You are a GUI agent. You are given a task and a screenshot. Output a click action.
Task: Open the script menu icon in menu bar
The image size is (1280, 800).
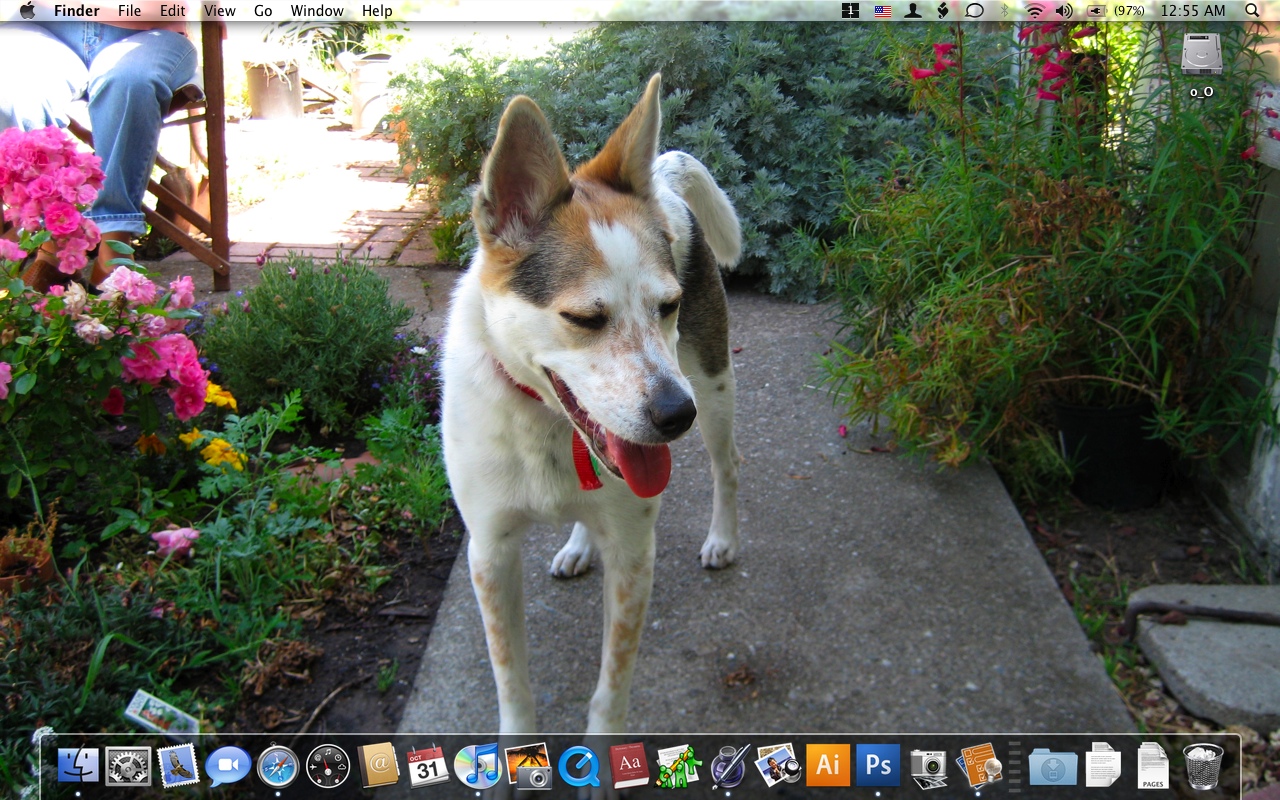[942, 10]
